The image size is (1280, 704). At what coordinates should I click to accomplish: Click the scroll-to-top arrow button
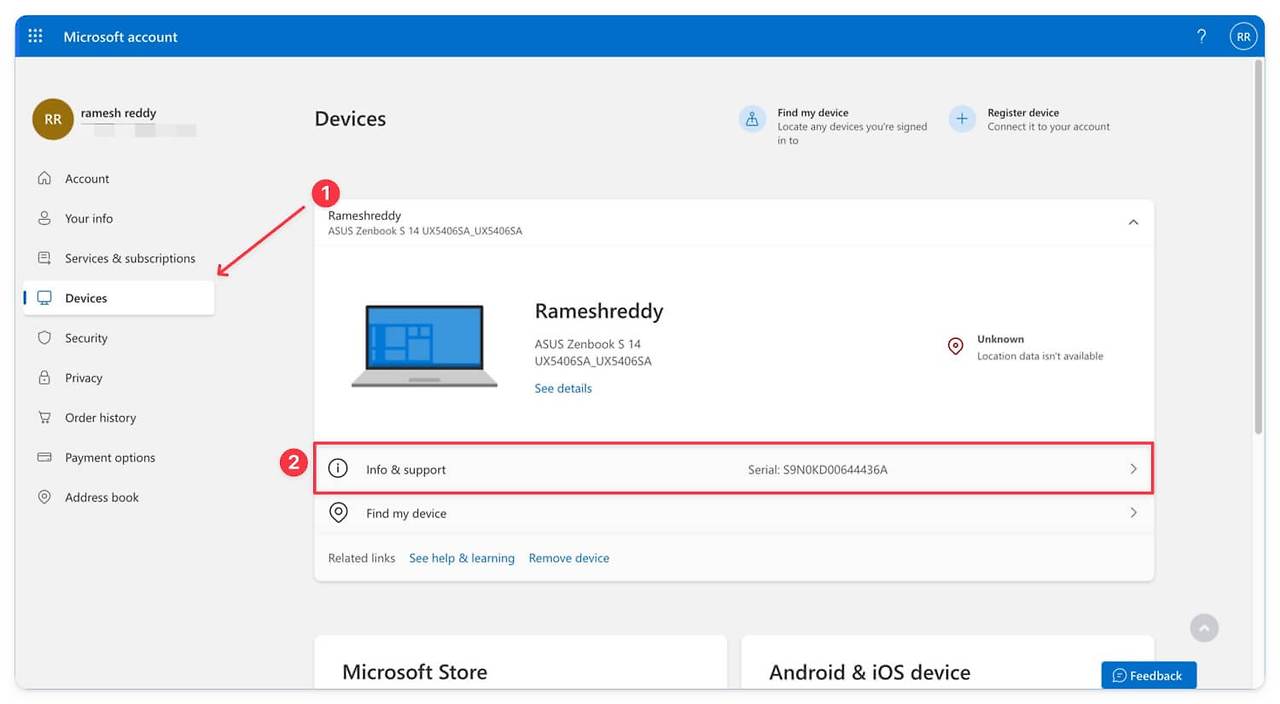1204,628
